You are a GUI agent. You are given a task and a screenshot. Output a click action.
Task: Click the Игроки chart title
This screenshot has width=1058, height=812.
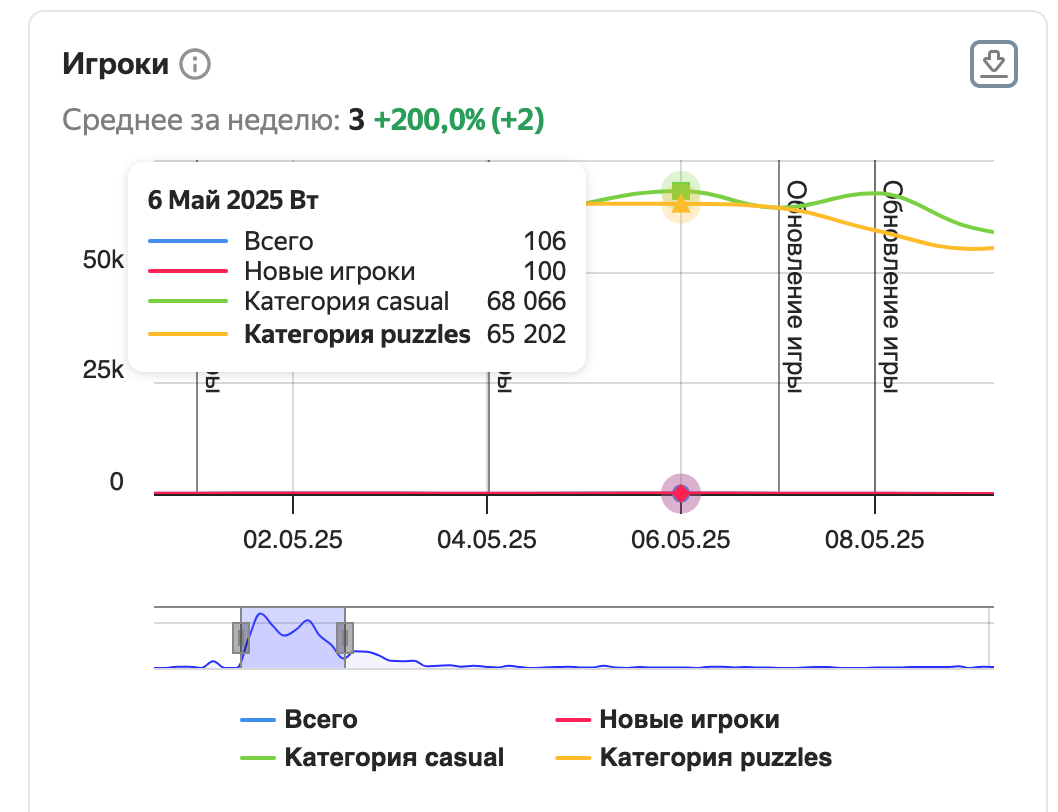(x=116, y=65)
